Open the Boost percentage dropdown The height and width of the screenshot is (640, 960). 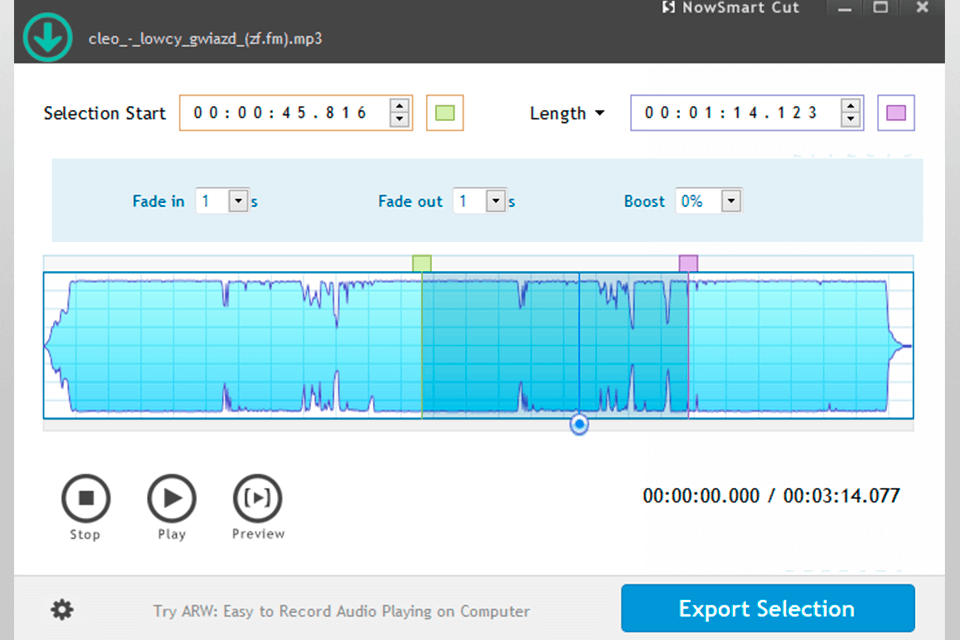point(731,201)
